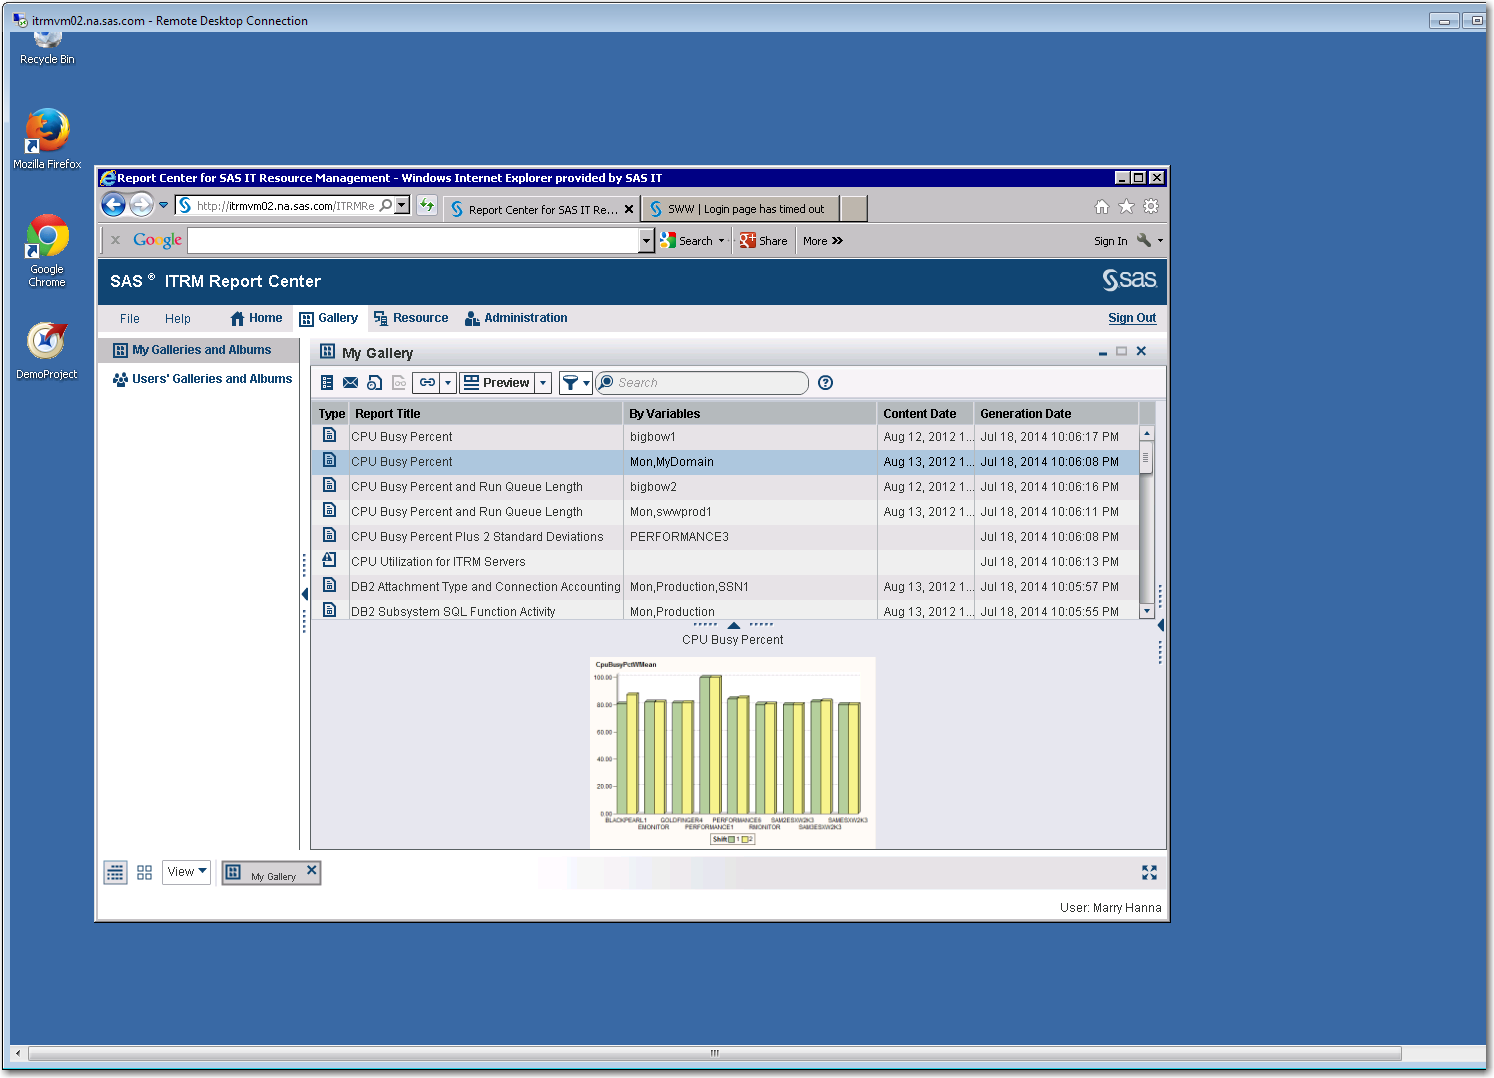This screenshot has height=1078, width=1494.
Task: Select CPU Busy Percent and Run Queue Length bigbow2 row
Action: 725,487
